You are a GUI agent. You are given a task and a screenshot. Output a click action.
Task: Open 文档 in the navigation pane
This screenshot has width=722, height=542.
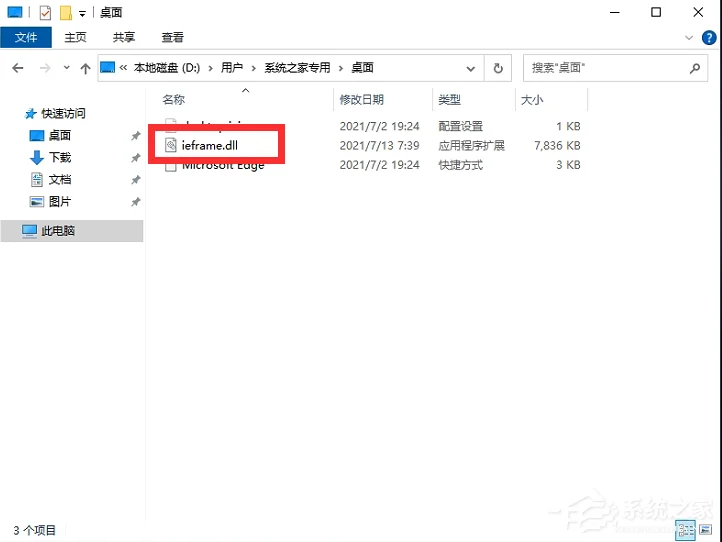point(60,180)
